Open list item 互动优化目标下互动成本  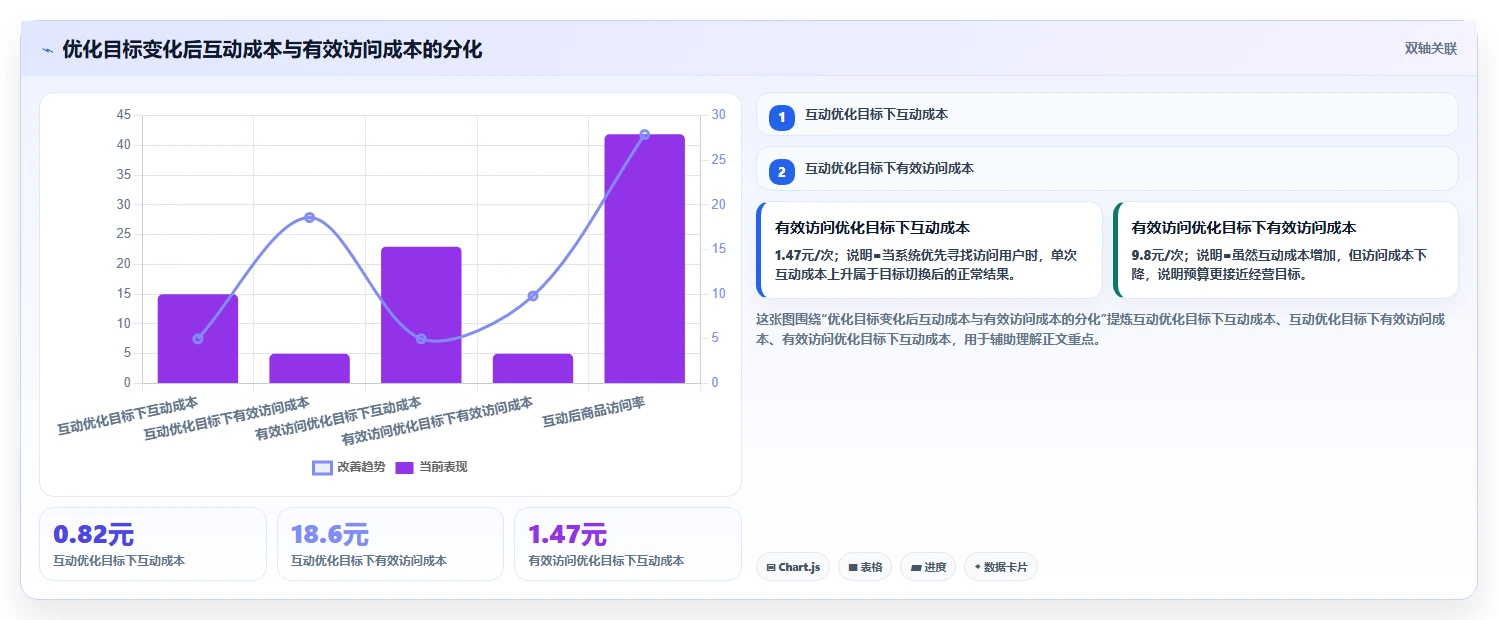[x=1107, y=114]
